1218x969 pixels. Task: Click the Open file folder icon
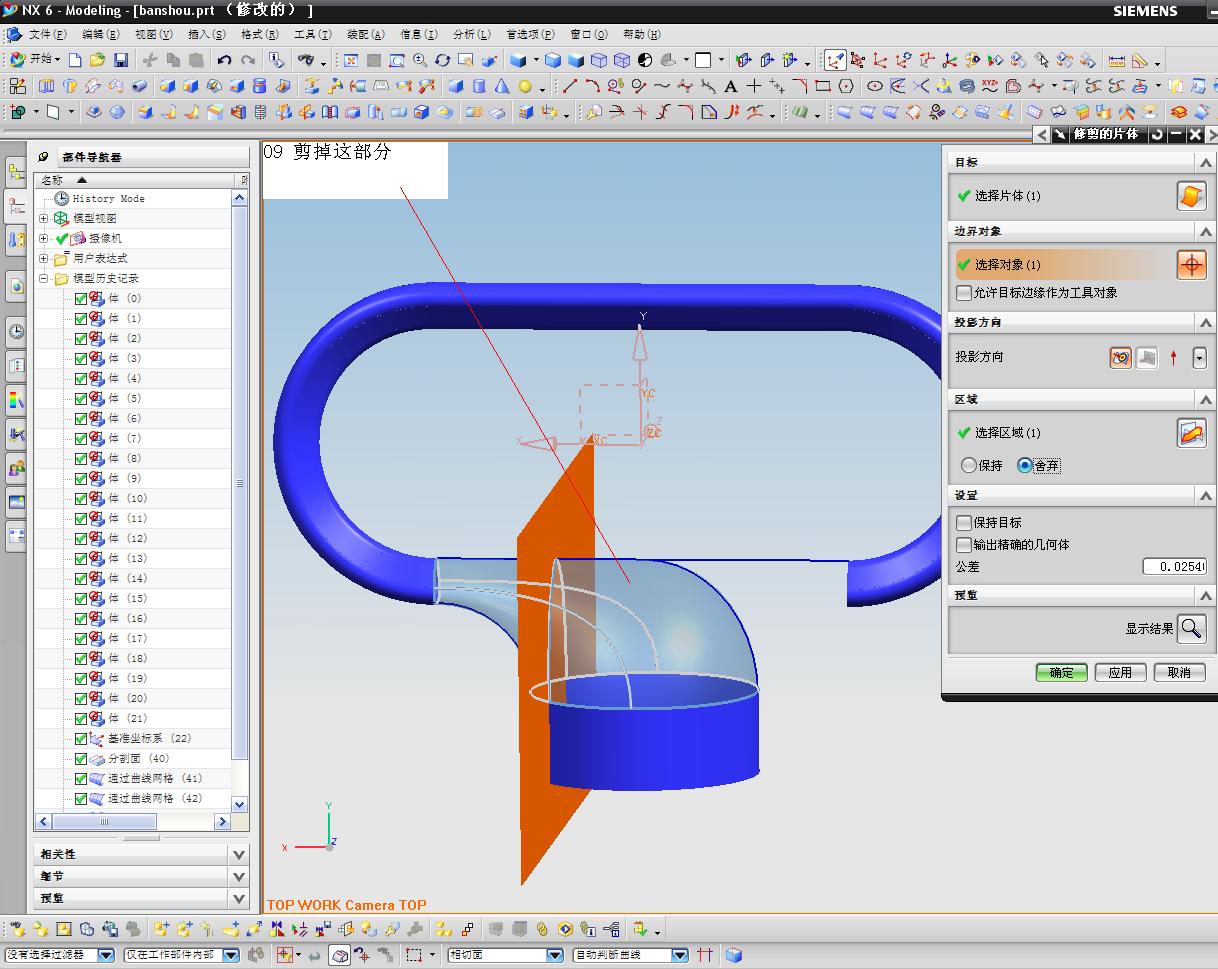(x=97, y=60)
